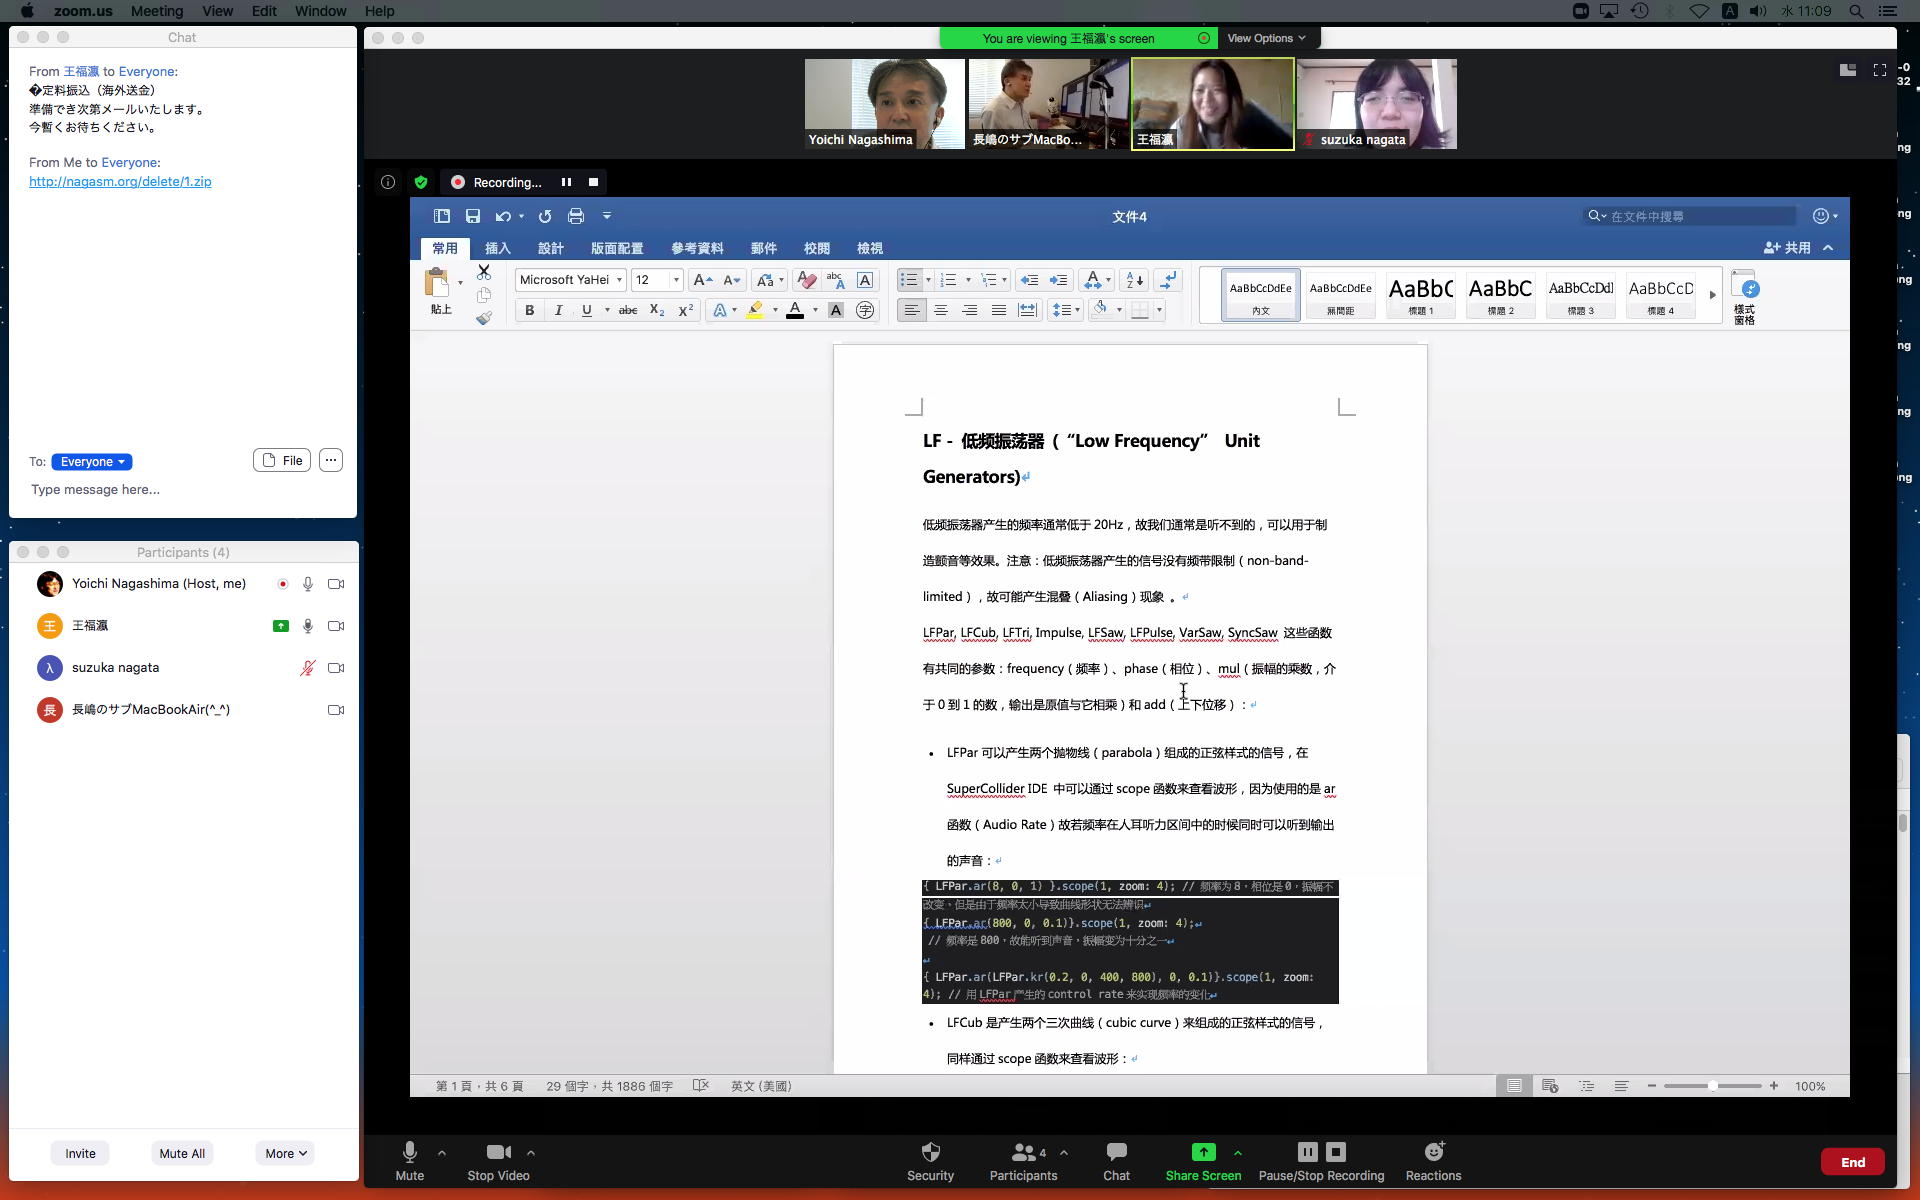Click the center align paragraph icon
Image resolution: width=1920 pixels, height=1200 pixels.
pyautogui.click(x=940, y=311)
